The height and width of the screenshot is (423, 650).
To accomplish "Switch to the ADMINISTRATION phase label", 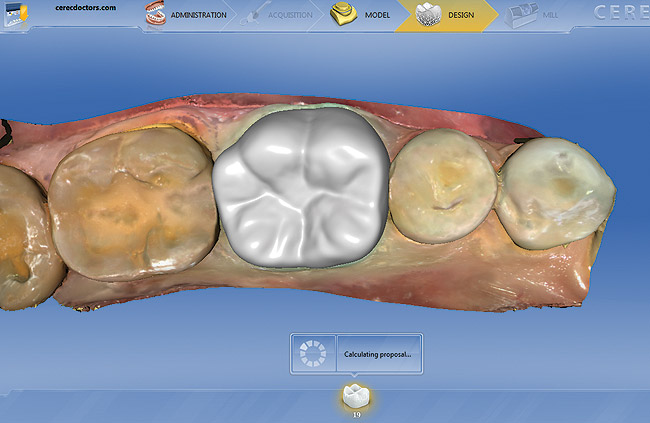I will pyautogui.click(x=199, y=15).
